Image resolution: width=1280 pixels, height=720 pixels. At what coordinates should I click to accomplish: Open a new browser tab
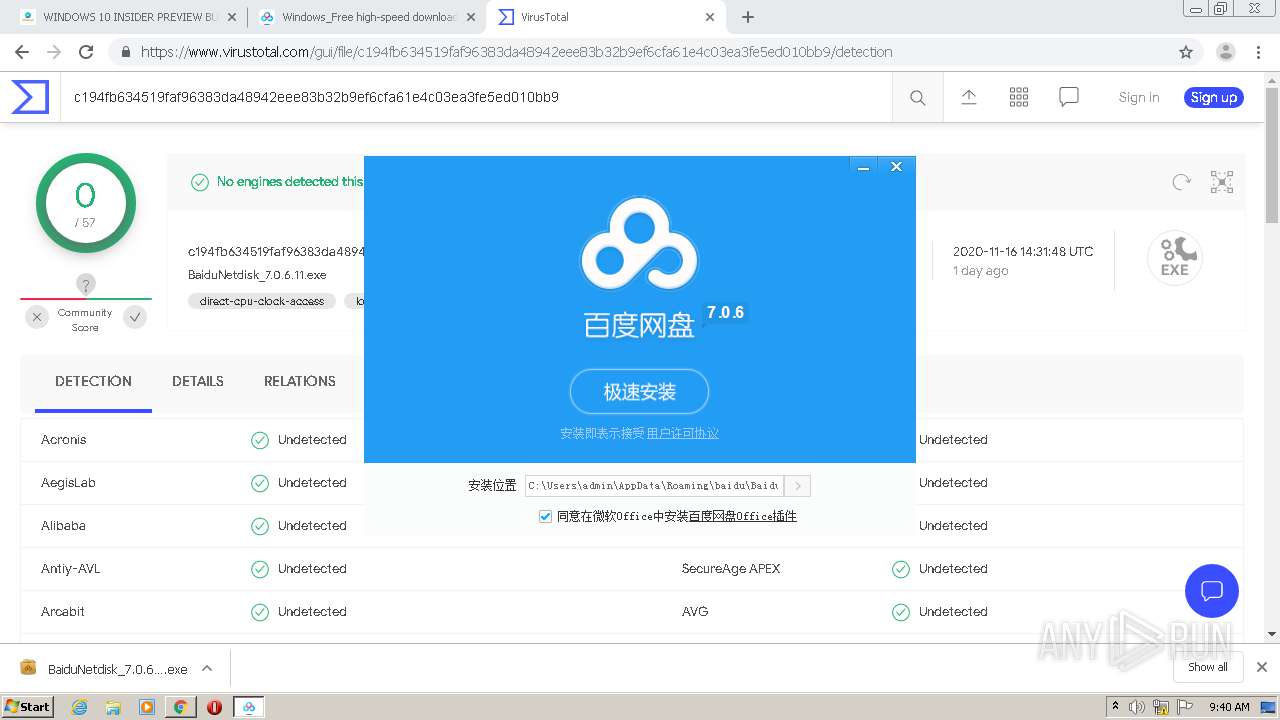[x=748, y=17]
